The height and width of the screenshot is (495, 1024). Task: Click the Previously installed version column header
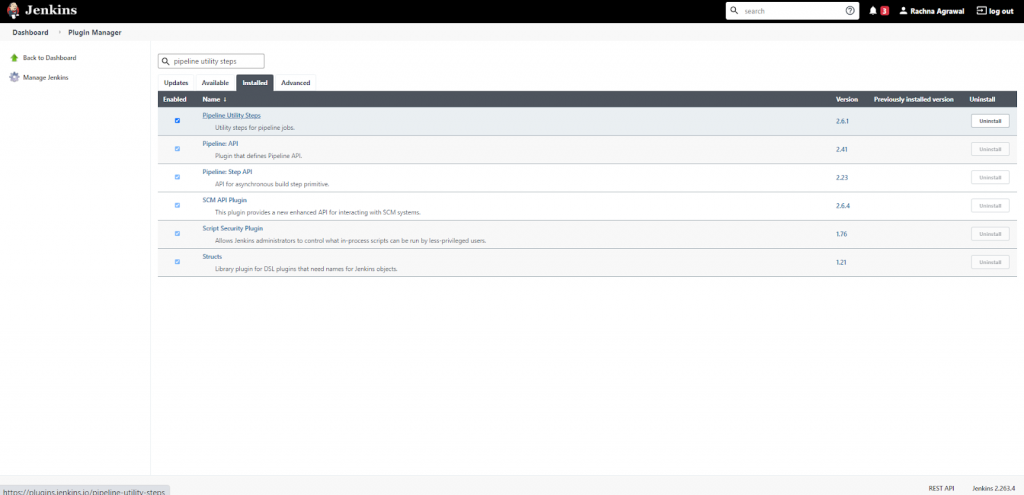click(914, 100)
